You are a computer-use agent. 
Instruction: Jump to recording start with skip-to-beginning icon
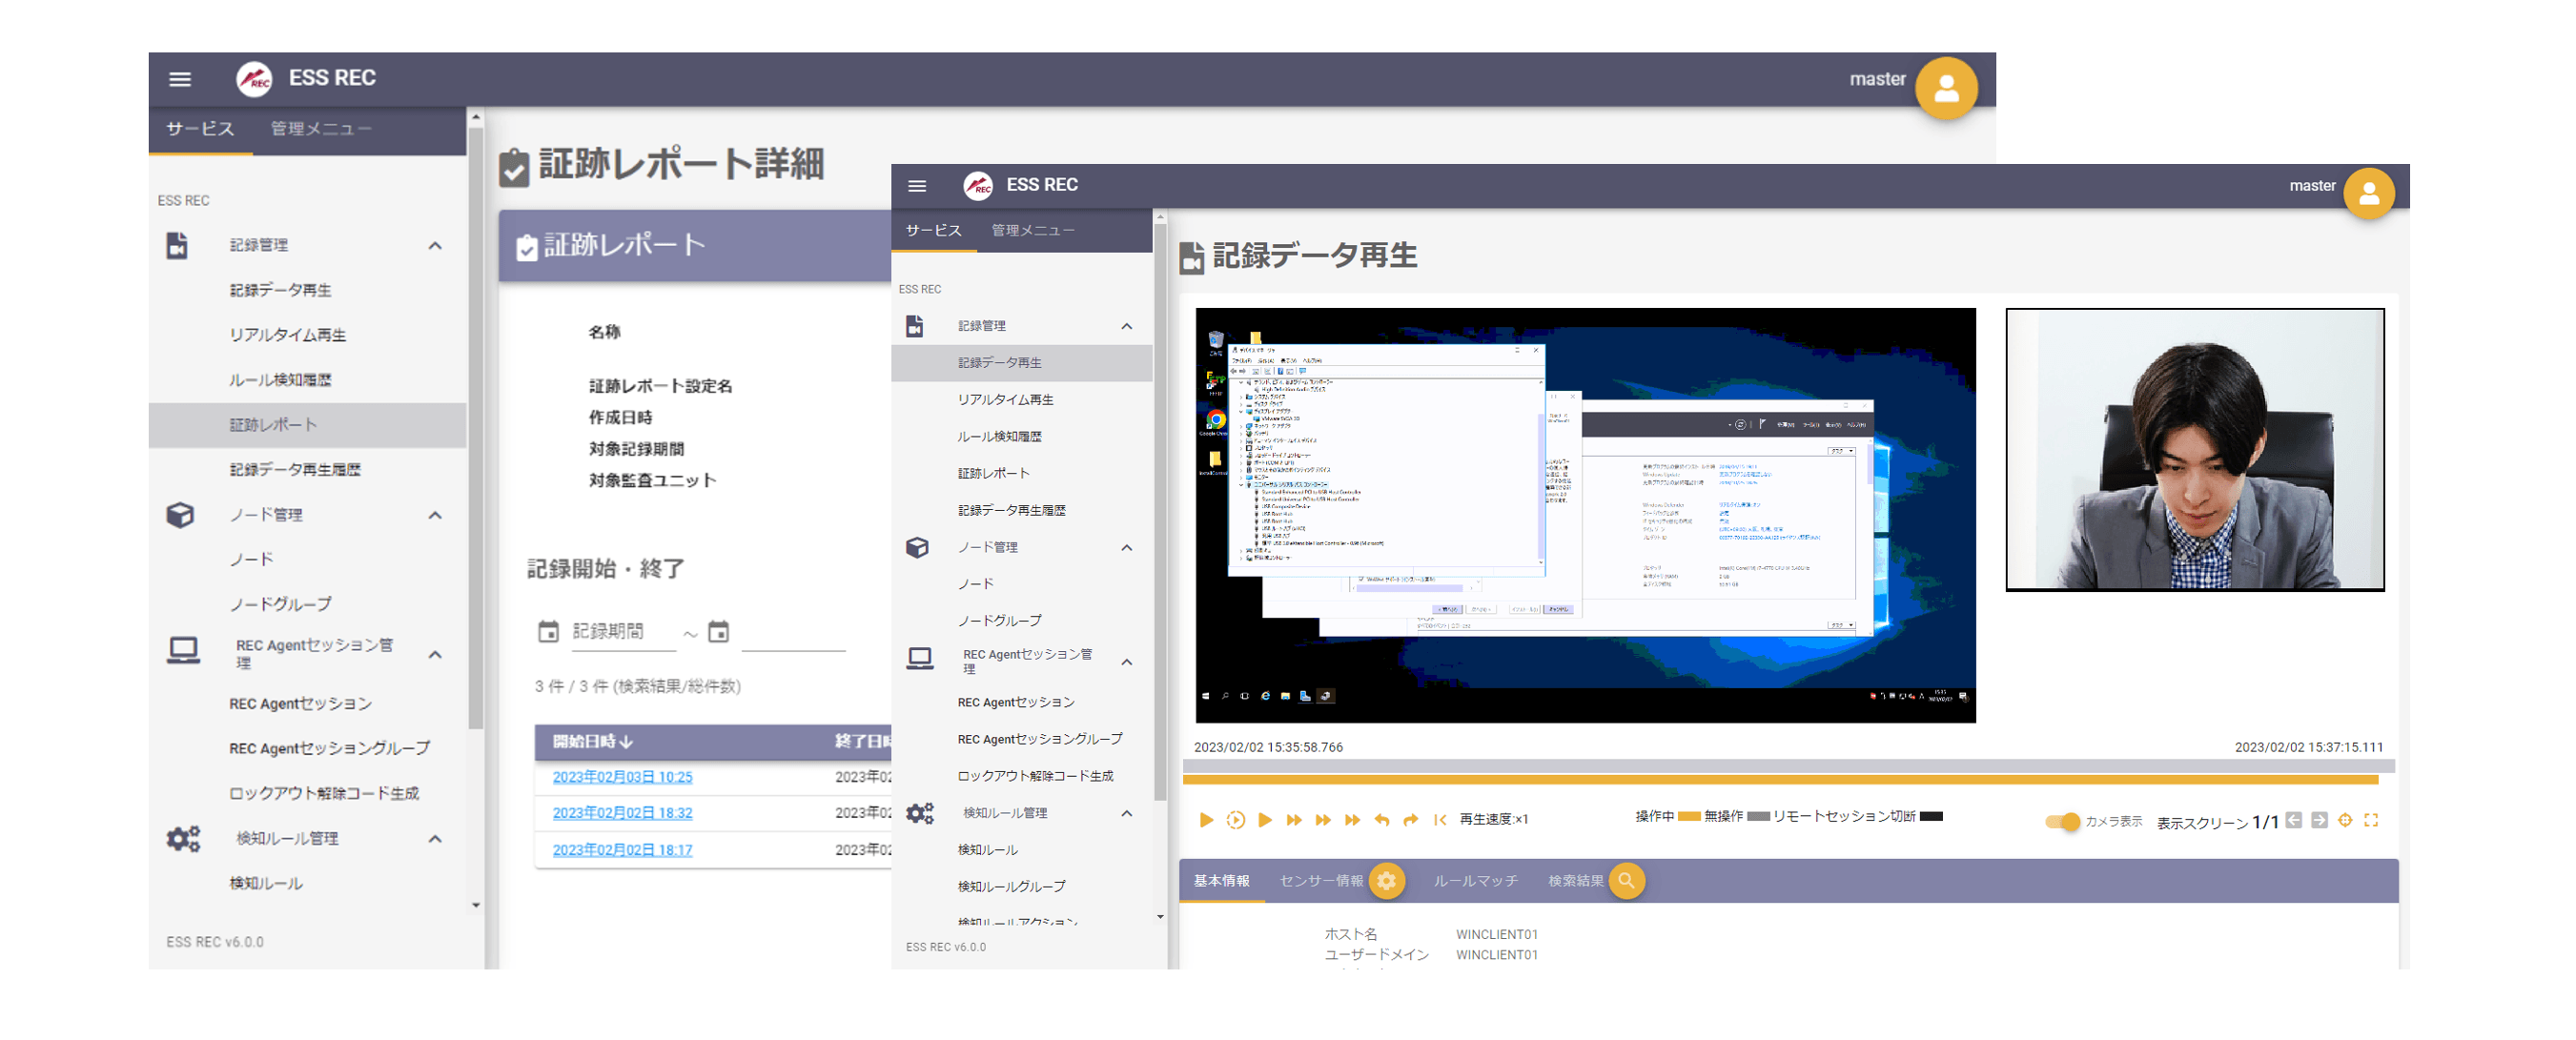[1439, 820]
